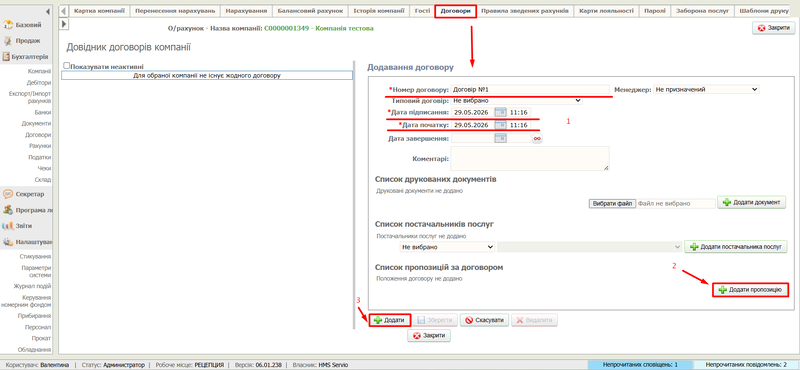
Task: Open the Налаштування module
Action: tap(27, 242)
